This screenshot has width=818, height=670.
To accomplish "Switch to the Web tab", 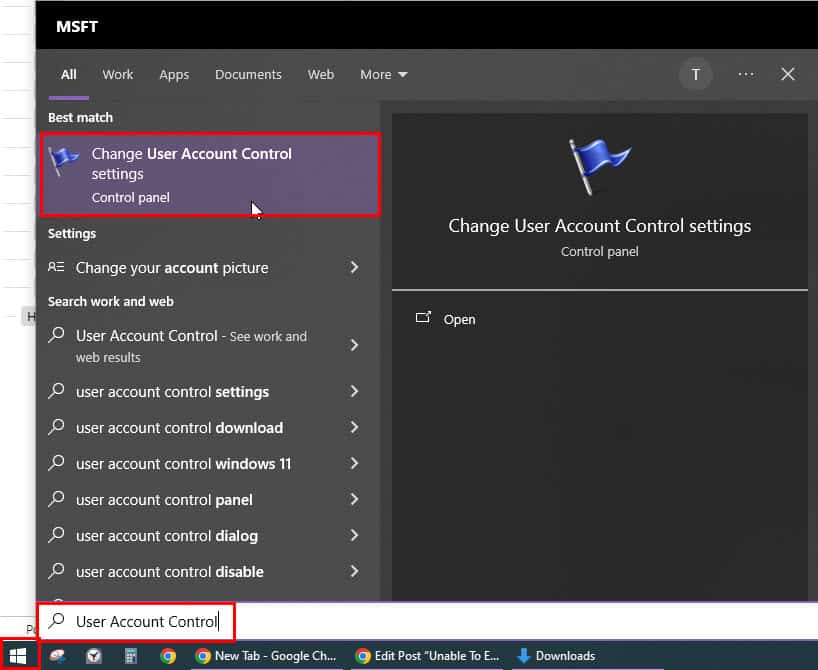I will coord(321,75).
